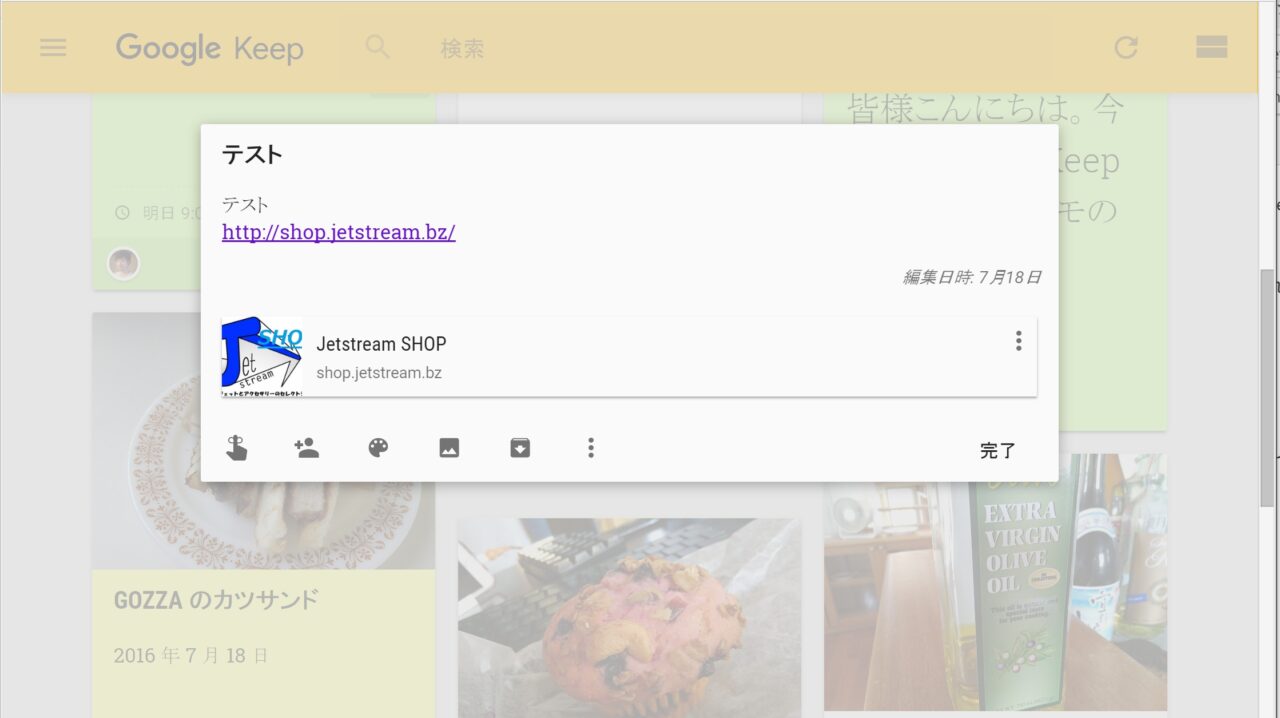This screenshot has height=718, width=1280.
Task: Archive the note with the archive icon
Action: click(520, 448)
